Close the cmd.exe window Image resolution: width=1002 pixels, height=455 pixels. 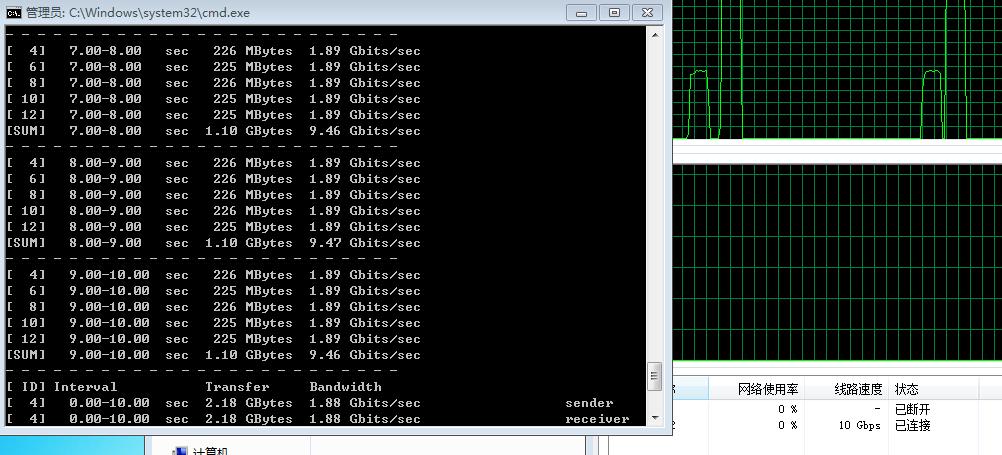click(647, 12)
